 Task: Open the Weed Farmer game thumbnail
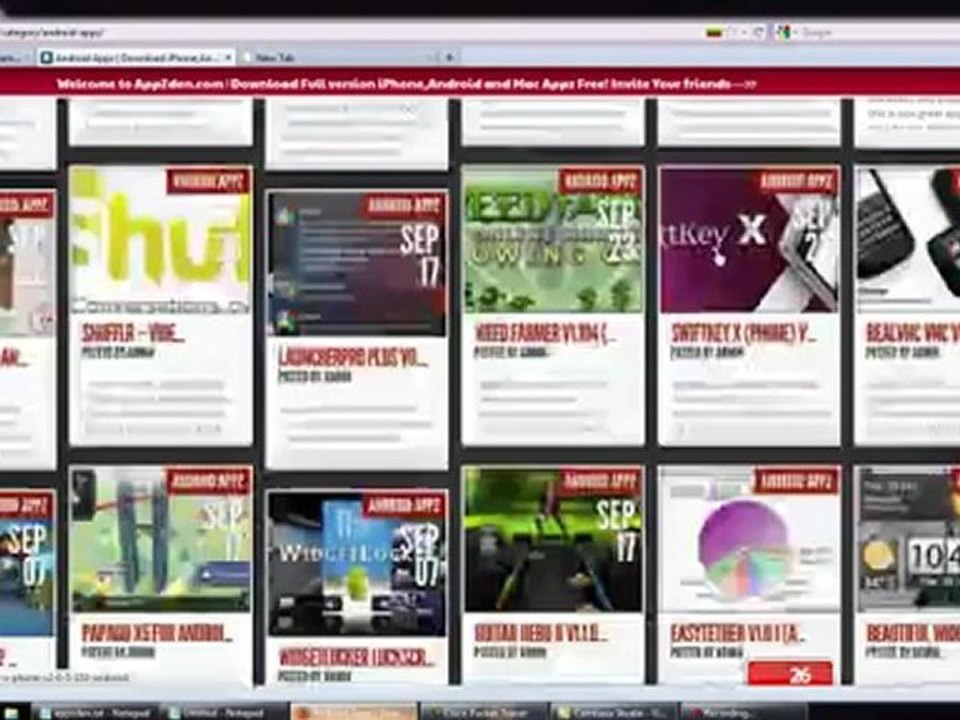pyautogui.click(x=553, y=241)
